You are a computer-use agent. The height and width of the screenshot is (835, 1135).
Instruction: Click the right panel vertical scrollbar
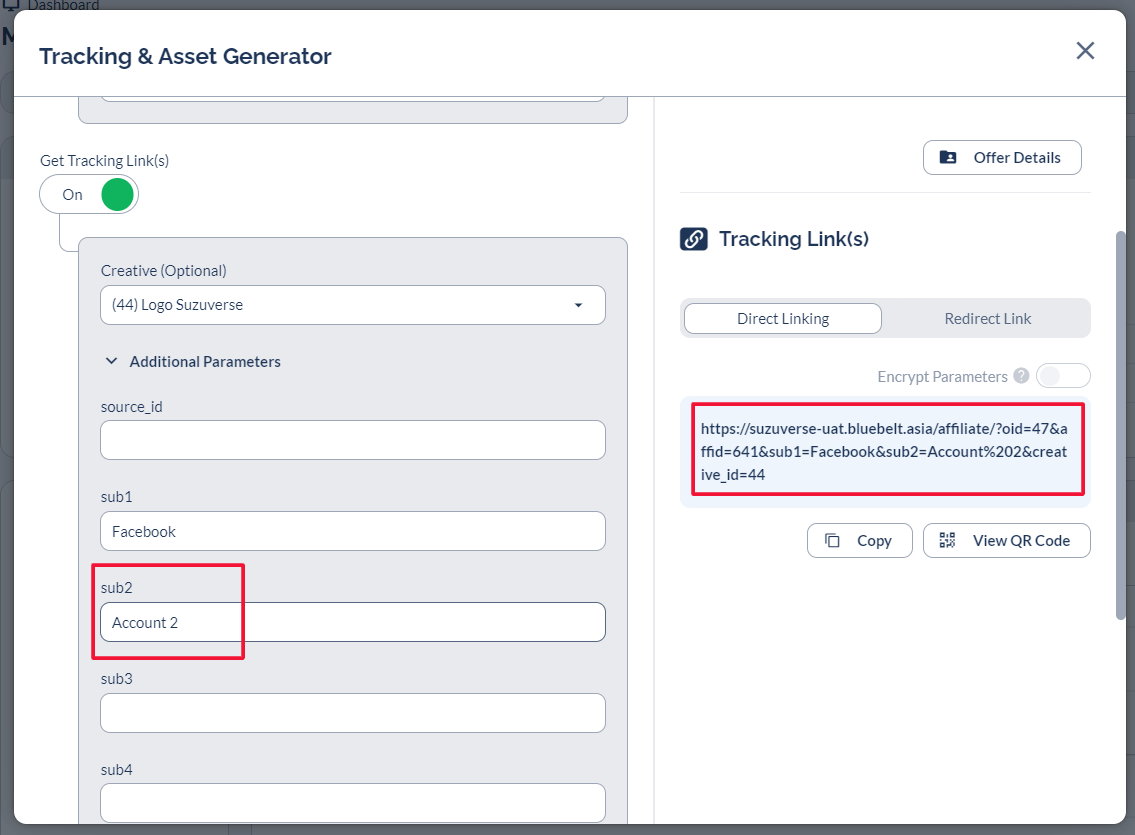tap(1121, 425)
